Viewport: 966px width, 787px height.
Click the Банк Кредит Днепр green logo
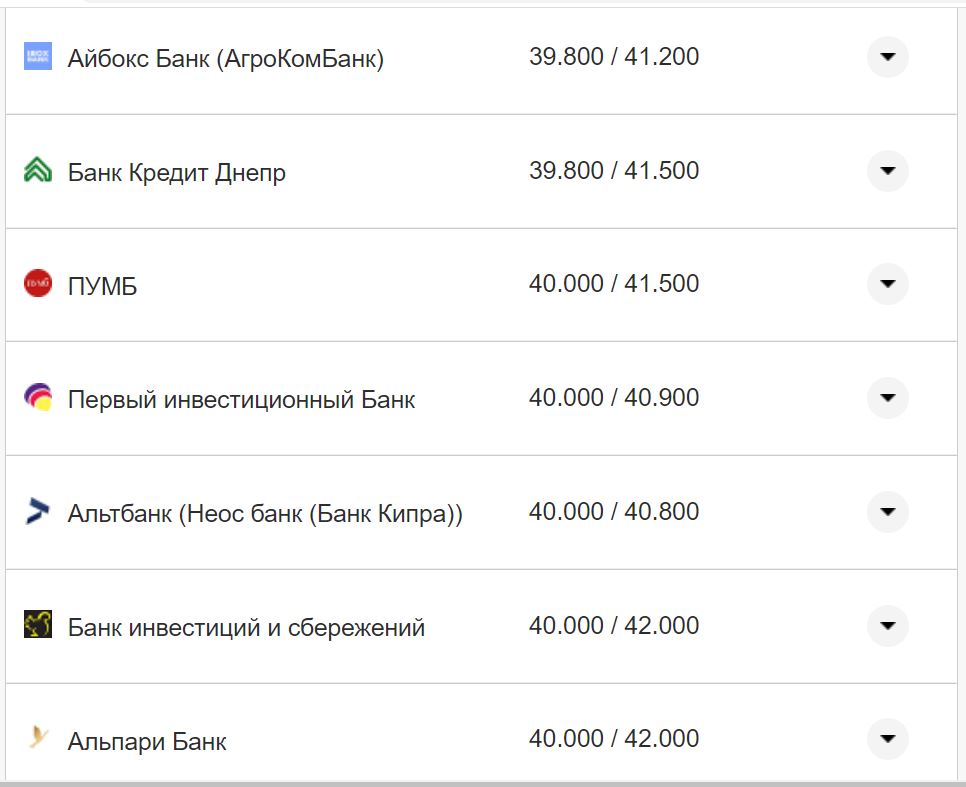coord(37,171)
